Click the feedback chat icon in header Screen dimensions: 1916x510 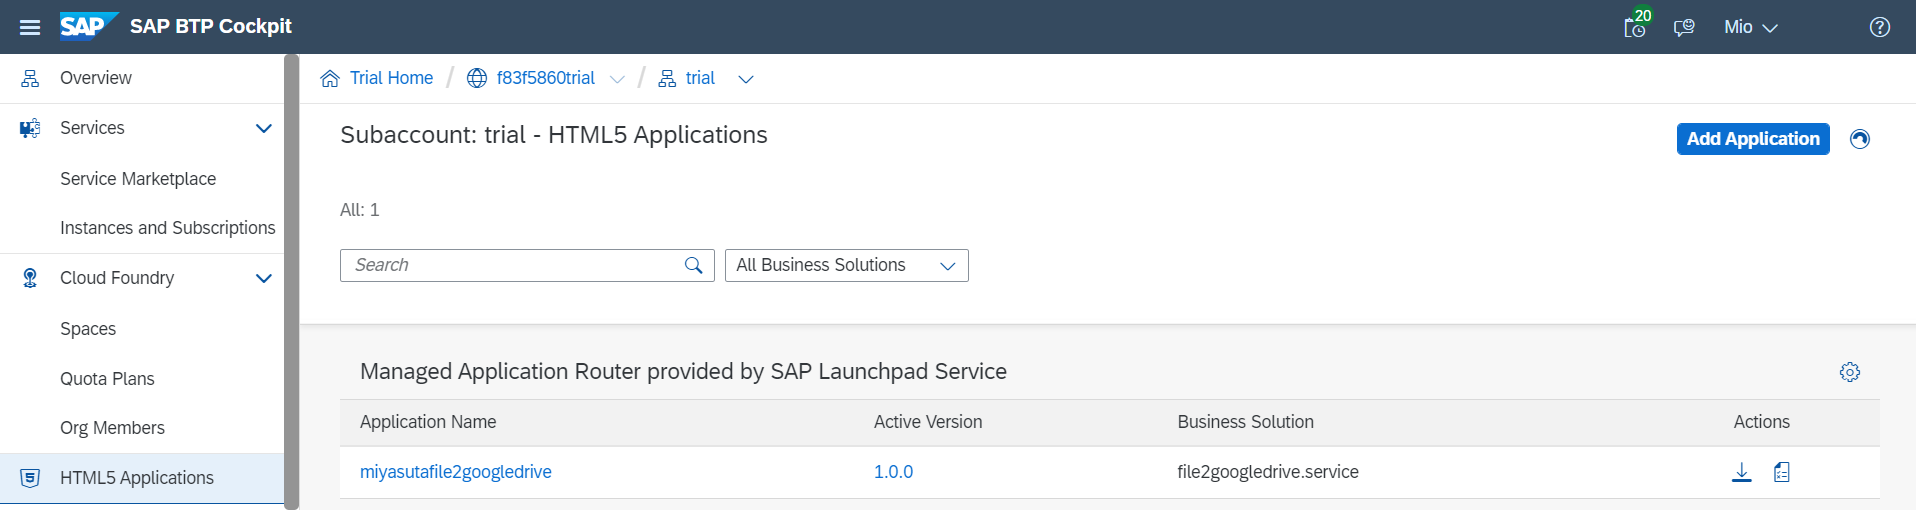1684,27
